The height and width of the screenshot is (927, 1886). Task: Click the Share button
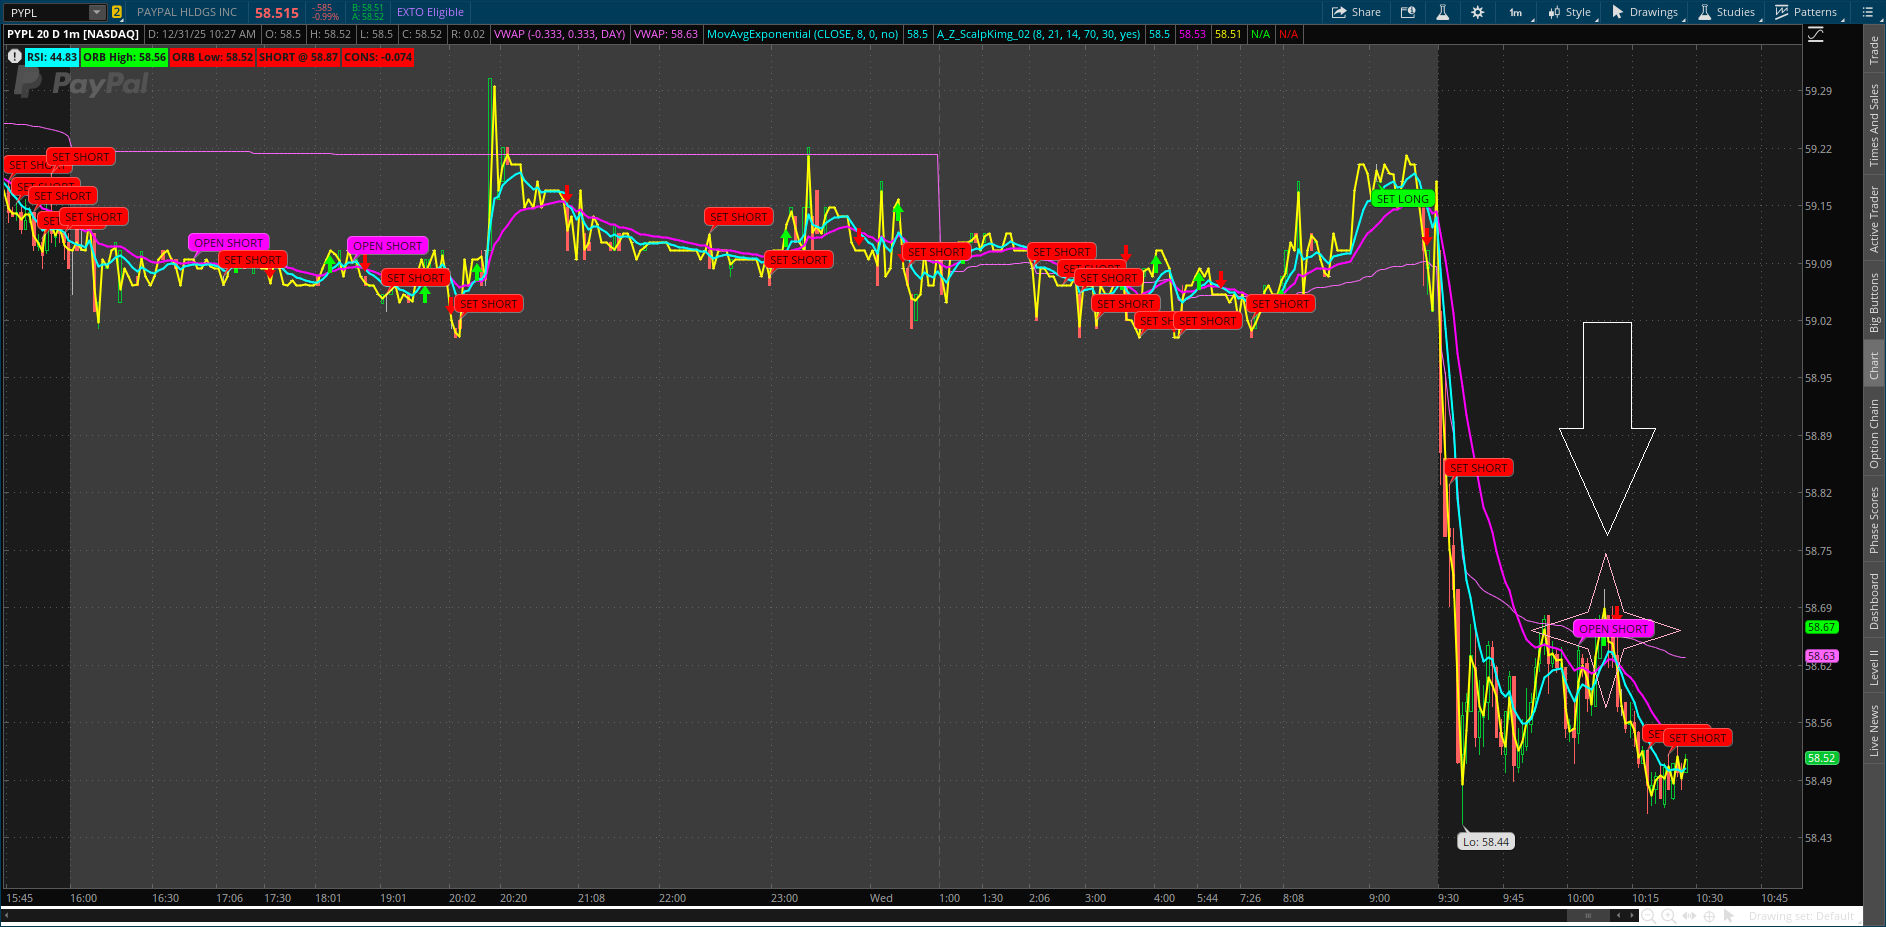coord(1356,12)
